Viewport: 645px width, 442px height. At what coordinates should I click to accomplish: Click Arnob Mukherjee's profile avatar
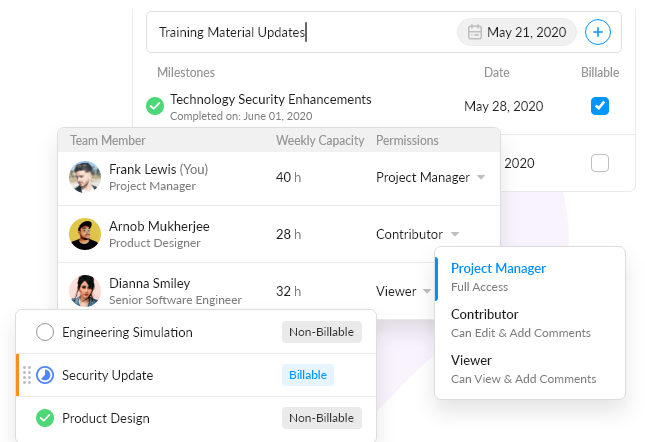click(x=85, y=234)
